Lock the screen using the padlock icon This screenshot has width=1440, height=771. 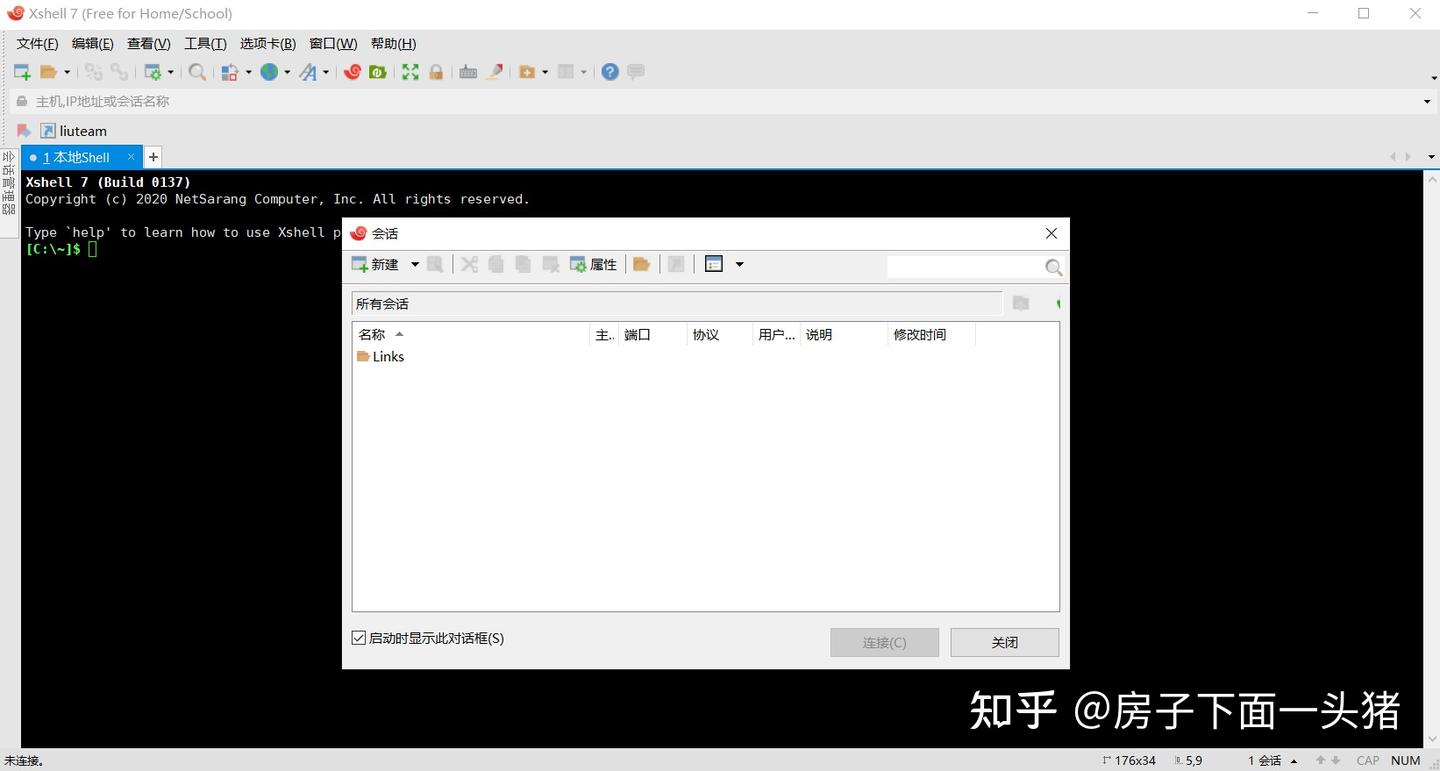pyautogui.click(x=434, y=71)
